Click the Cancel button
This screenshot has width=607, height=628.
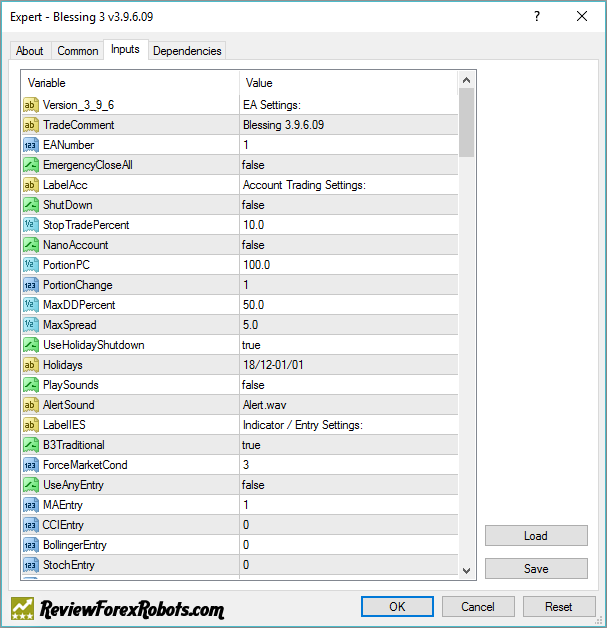pyautogui.click(x=478, y=606)
